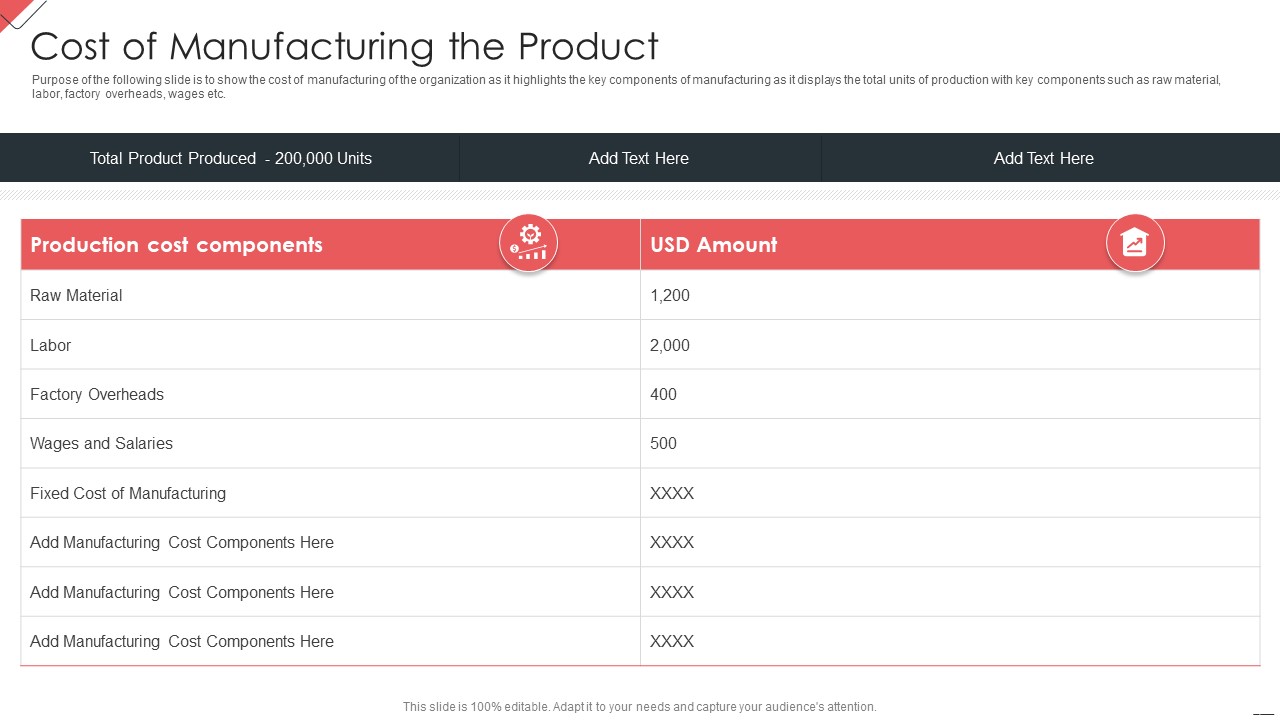Image resolution: width=1280 pixels, height=720 pixels.
Task: Click the house with arrow USD amount icon
Action: pyautogui.click(x=1135, y=243)
